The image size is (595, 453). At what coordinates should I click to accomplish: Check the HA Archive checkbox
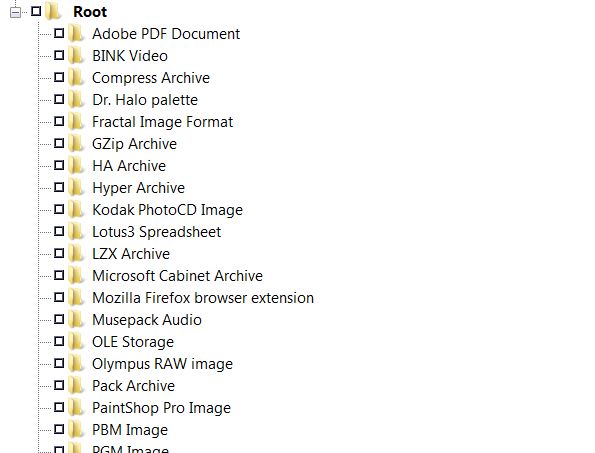59,165
